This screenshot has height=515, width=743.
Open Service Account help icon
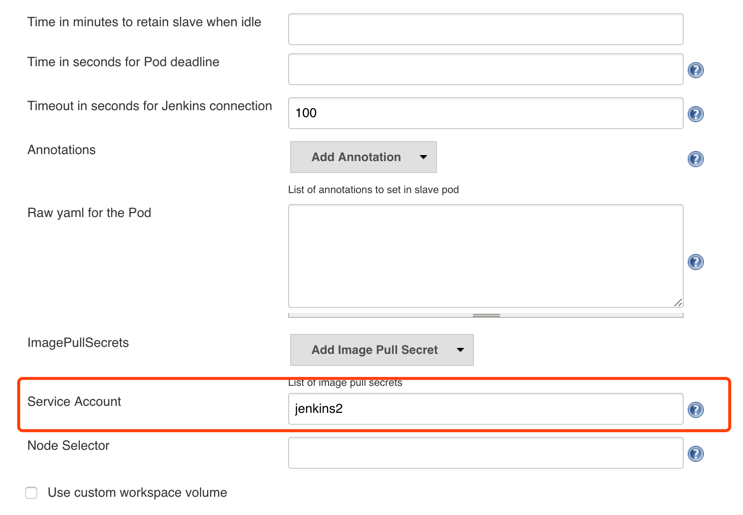coord(696,410)
